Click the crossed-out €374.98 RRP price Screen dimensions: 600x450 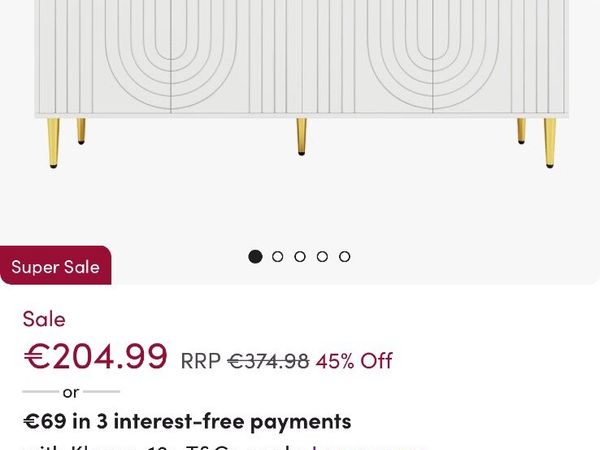(268, 361)
